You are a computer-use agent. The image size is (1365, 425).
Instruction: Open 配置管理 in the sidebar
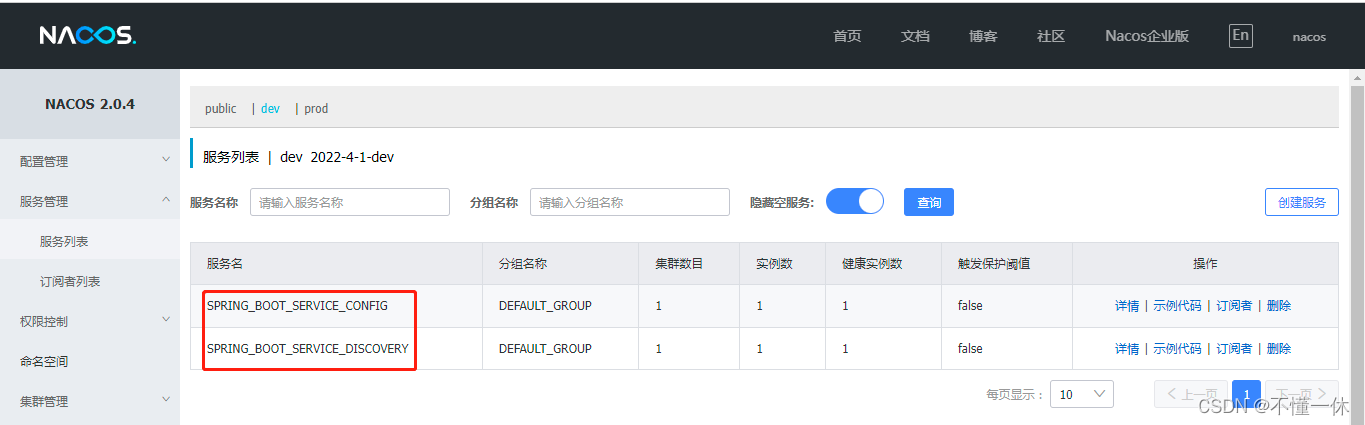coord(44,161)
